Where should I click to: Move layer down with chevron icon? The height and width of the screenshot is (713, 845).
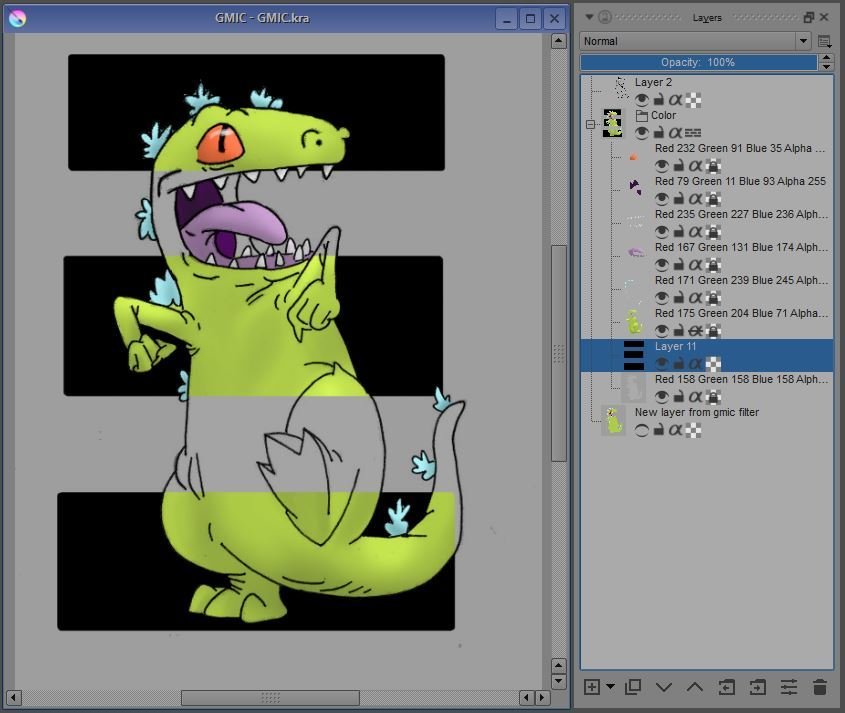coord(663,687)
